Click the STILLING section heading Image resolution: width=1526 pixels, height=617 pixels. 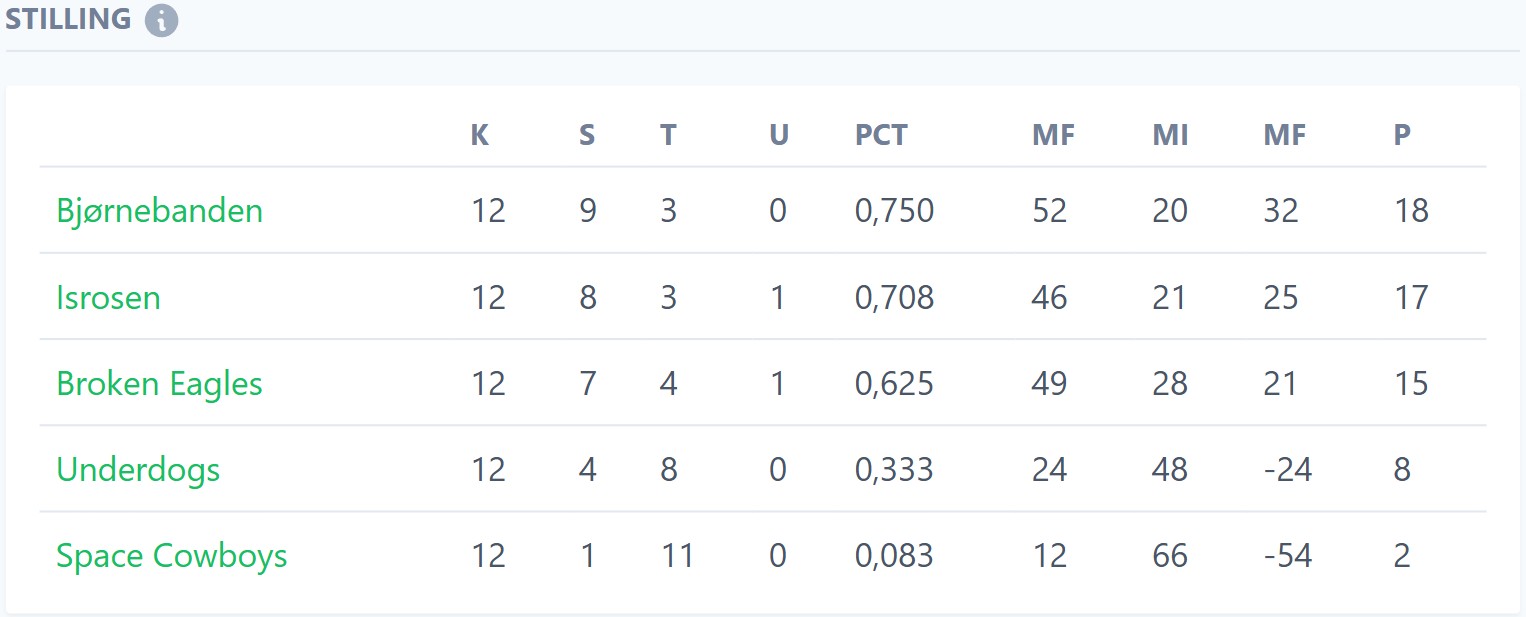pyautogui.click(x=68, y=19)
